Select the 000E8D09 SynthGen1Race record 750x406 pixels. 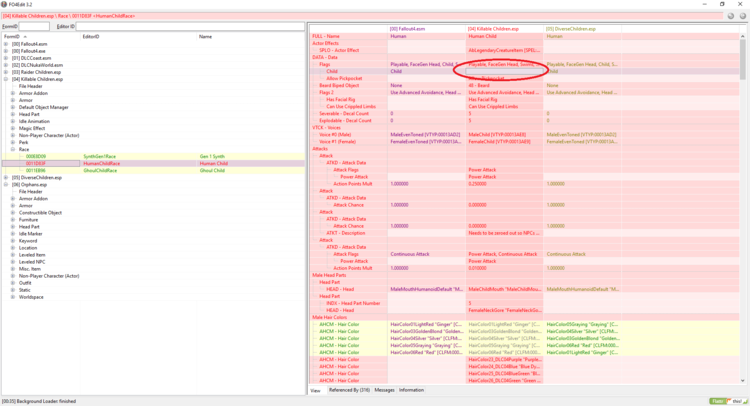pos(153,156)
